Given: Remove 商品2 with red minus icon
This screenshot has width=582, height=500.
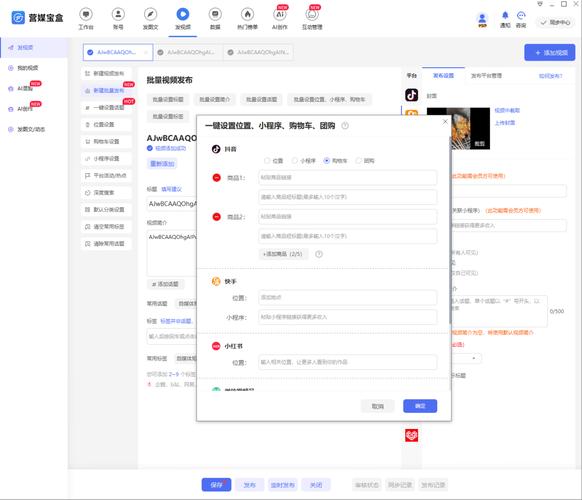Looking at the screenshot, I should click(216, 217).
